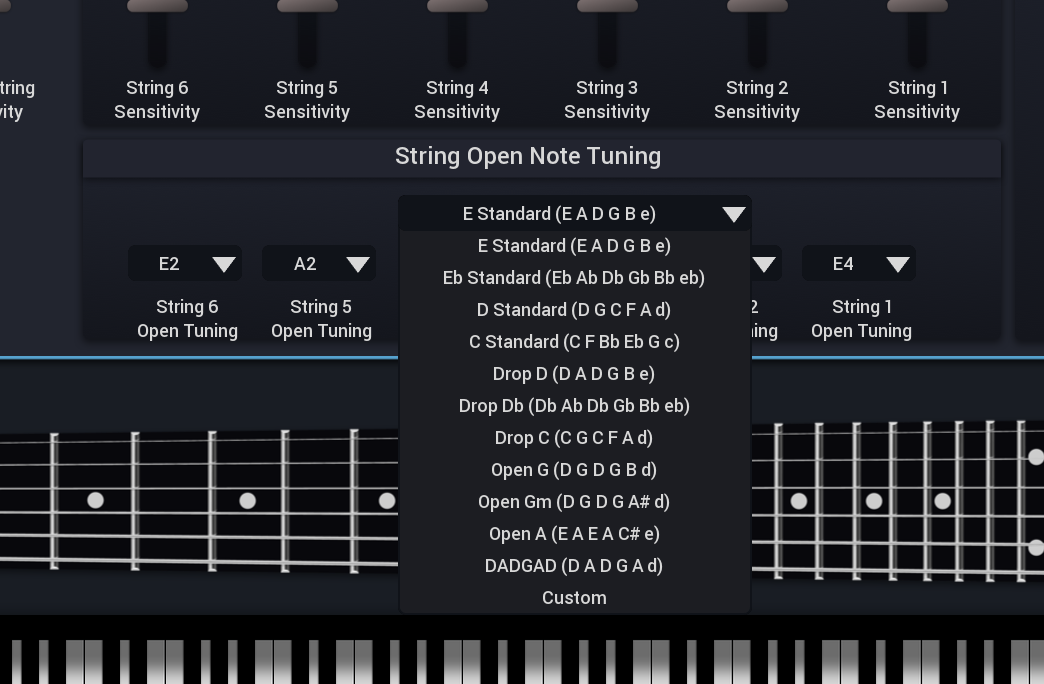1044x684 pixels.
Task: Select Drop Db tuning preset
Action: (x=574, y=406)
